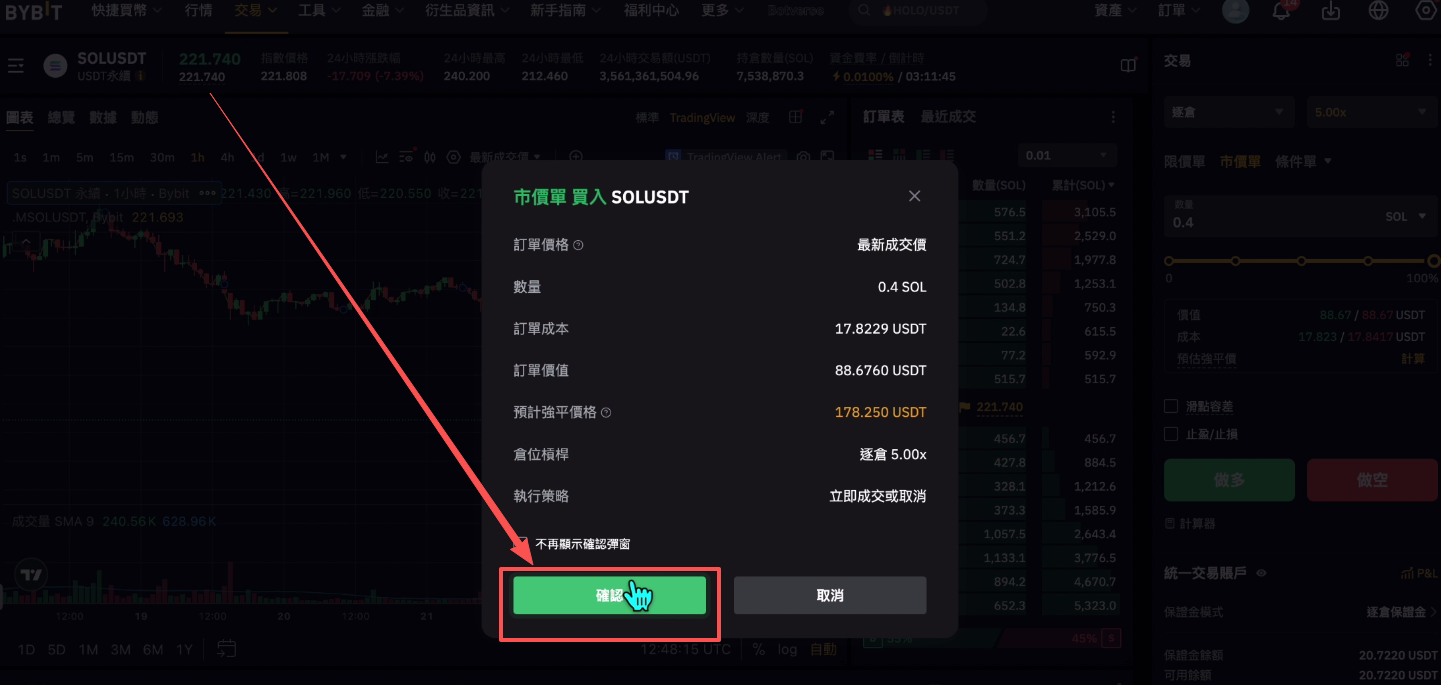The height and width of the screenshot is (685, 1441).
Task: Click the download app icon
Action: pyautogui.click(x=1330, y=11)
